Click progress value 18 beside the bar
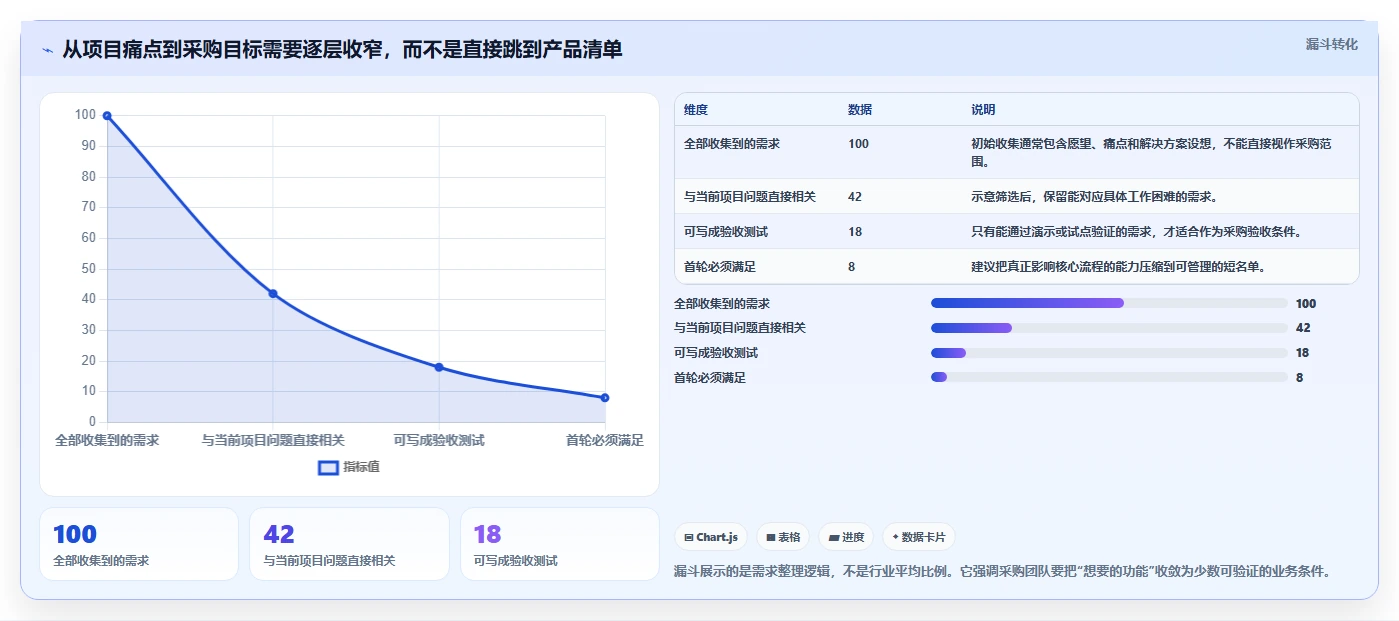The width and height of the screenshot is (1399, 621). coord(1302,353)
